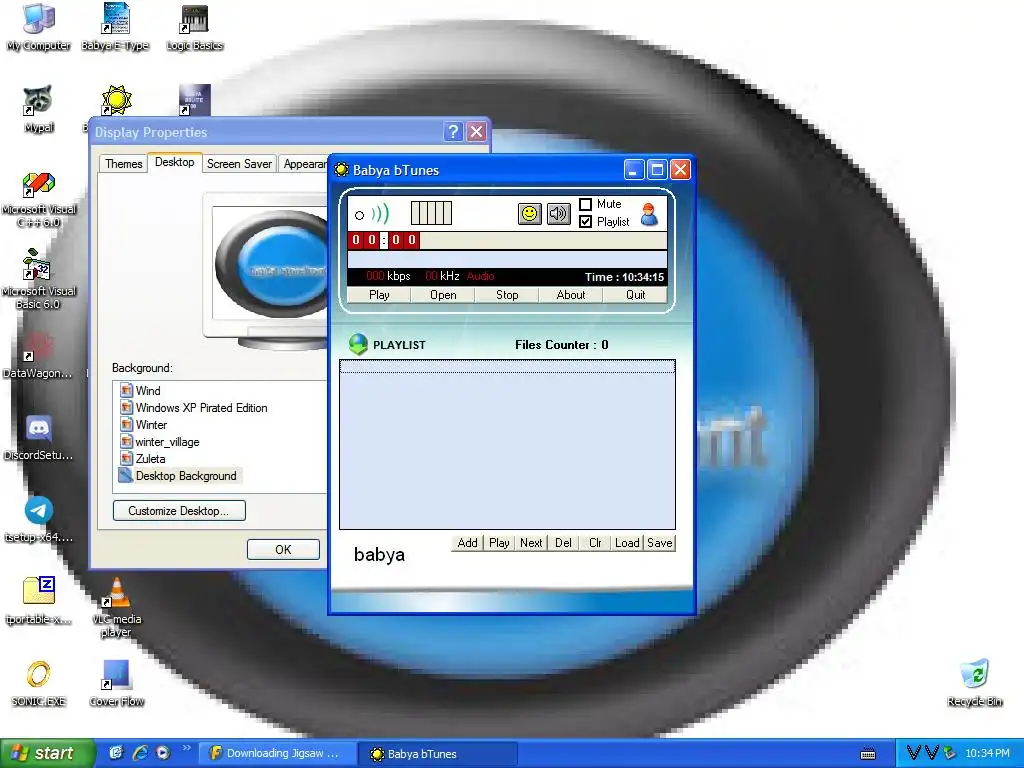Open the Start menu
The width and height of the screenshot is (1024, 768).
47,754
